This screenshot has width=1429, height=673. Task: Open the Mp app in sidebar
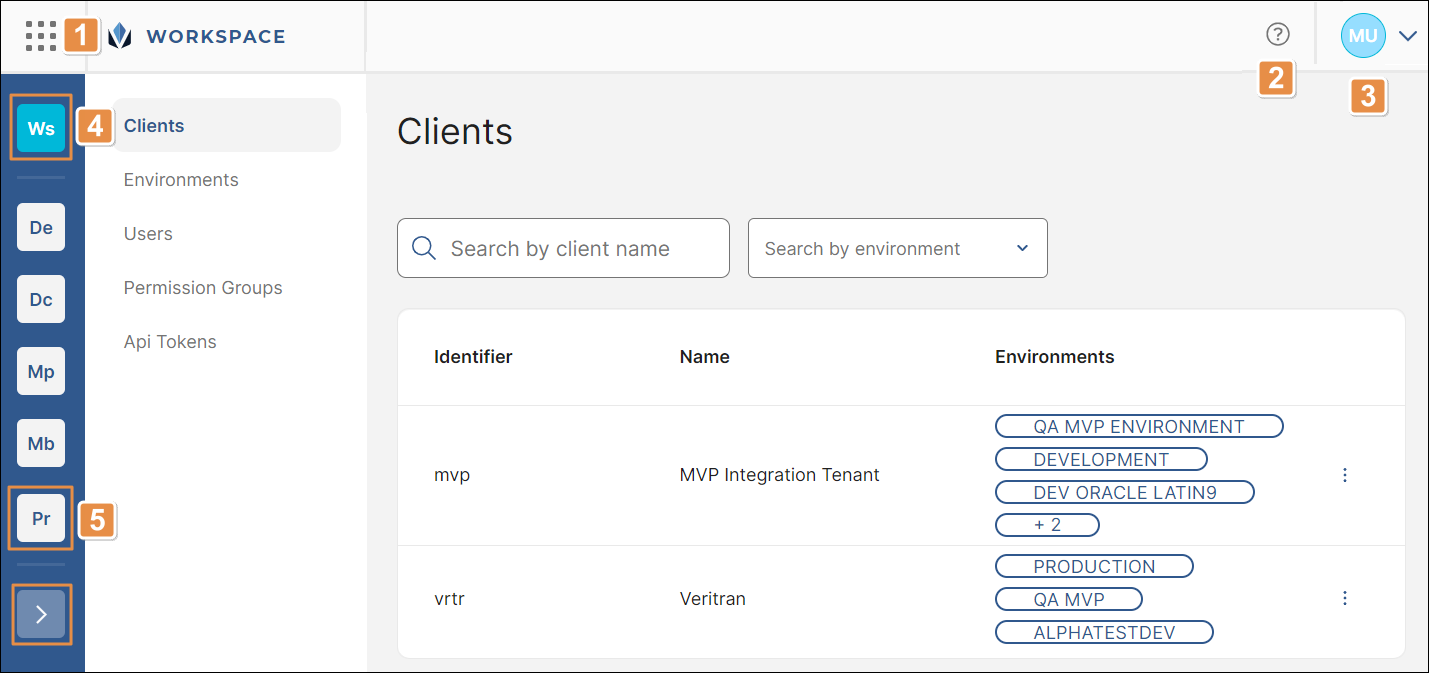(41, 371)
